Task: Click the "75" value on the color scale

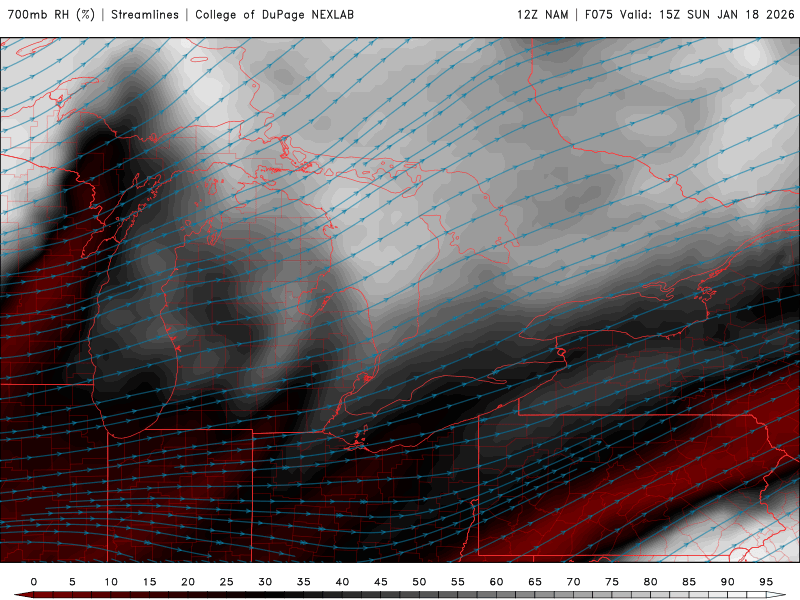Action: pyautogui.click(x=612, y=582)
